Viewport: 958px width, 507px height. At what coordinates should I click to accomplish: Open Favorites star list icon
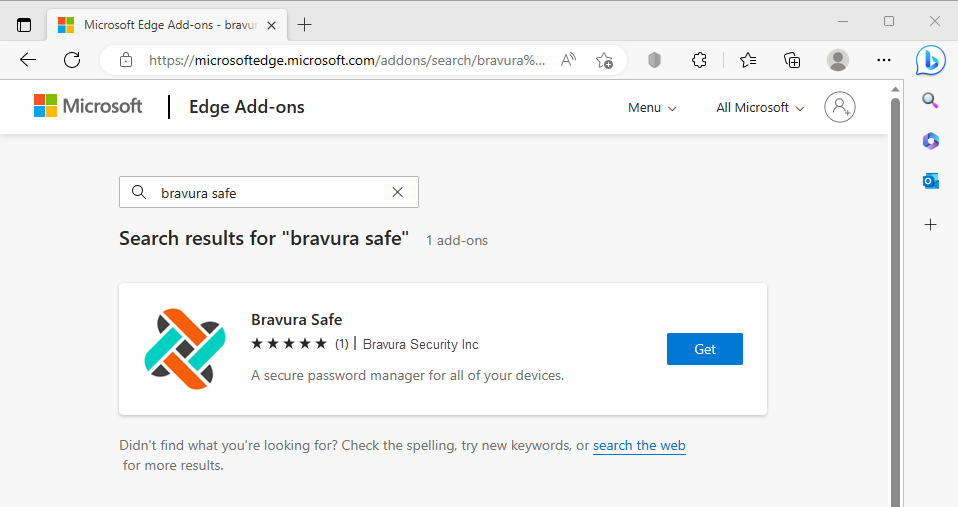(x=748, y=60)
